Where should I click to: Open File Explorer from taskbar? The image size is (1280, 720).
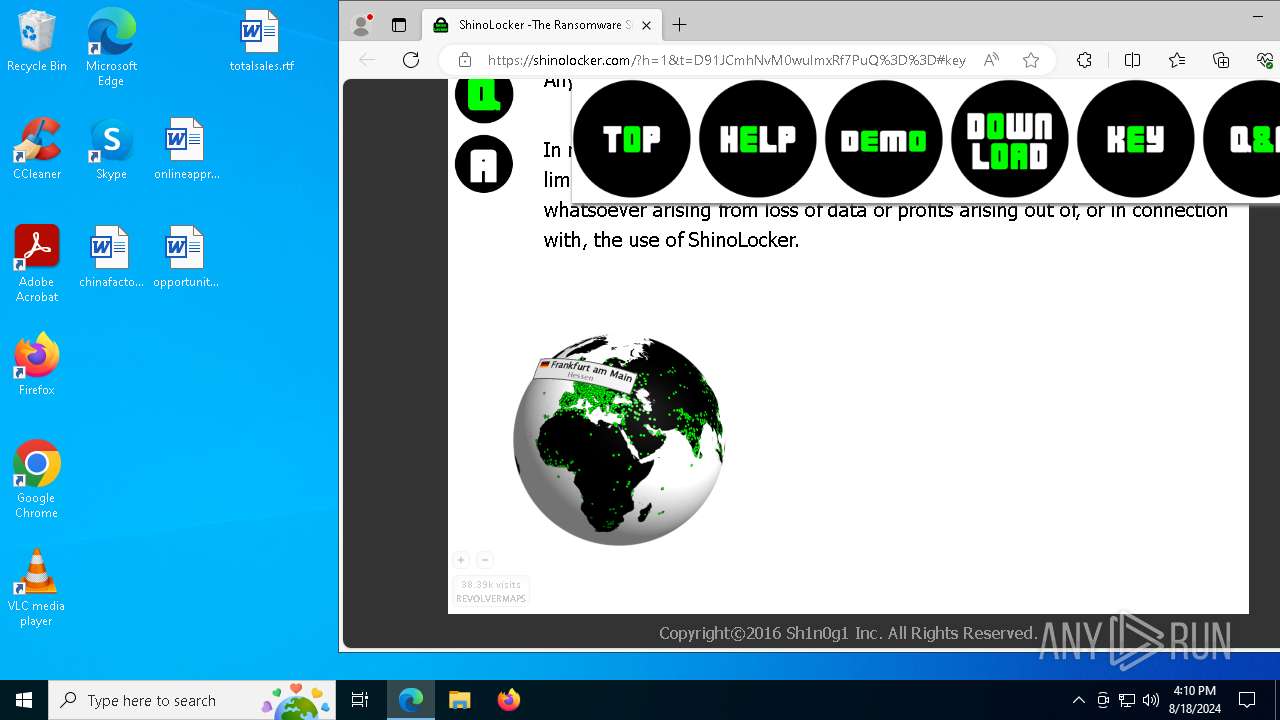pyautogui.click(x=459, y=700)
